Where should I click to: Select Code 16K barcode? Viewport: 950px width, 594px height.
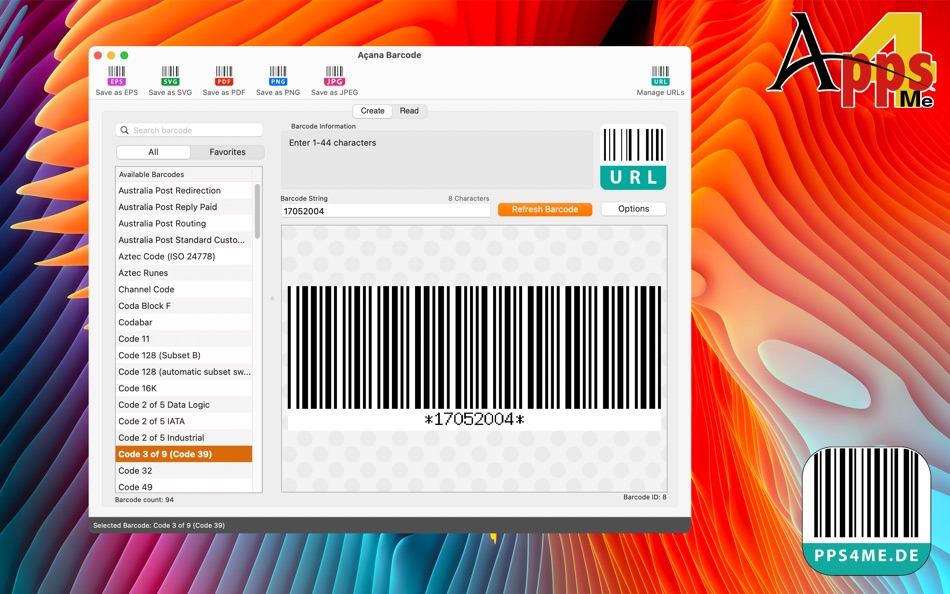184,388
